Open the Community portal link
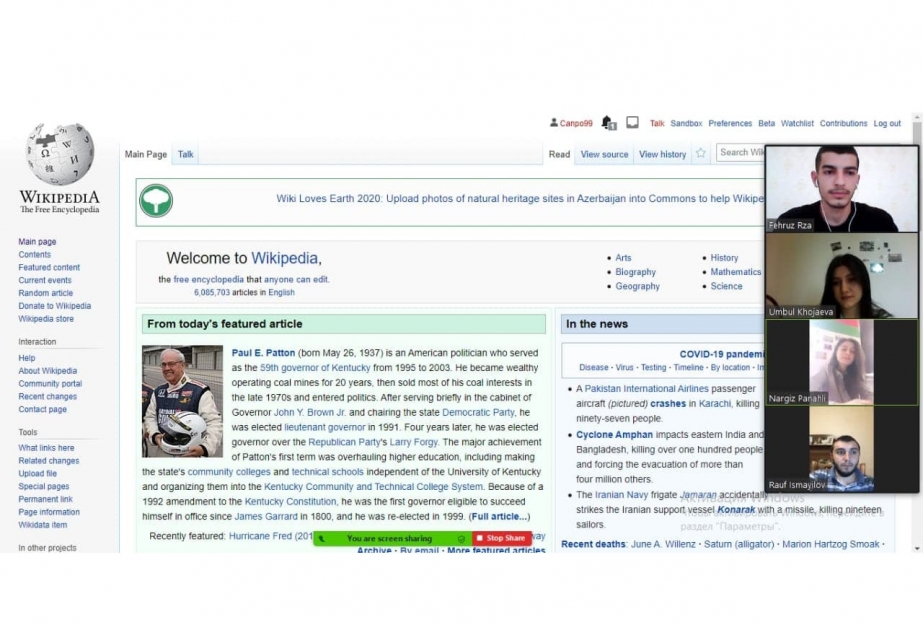The image size is (923, 630). 50,384
